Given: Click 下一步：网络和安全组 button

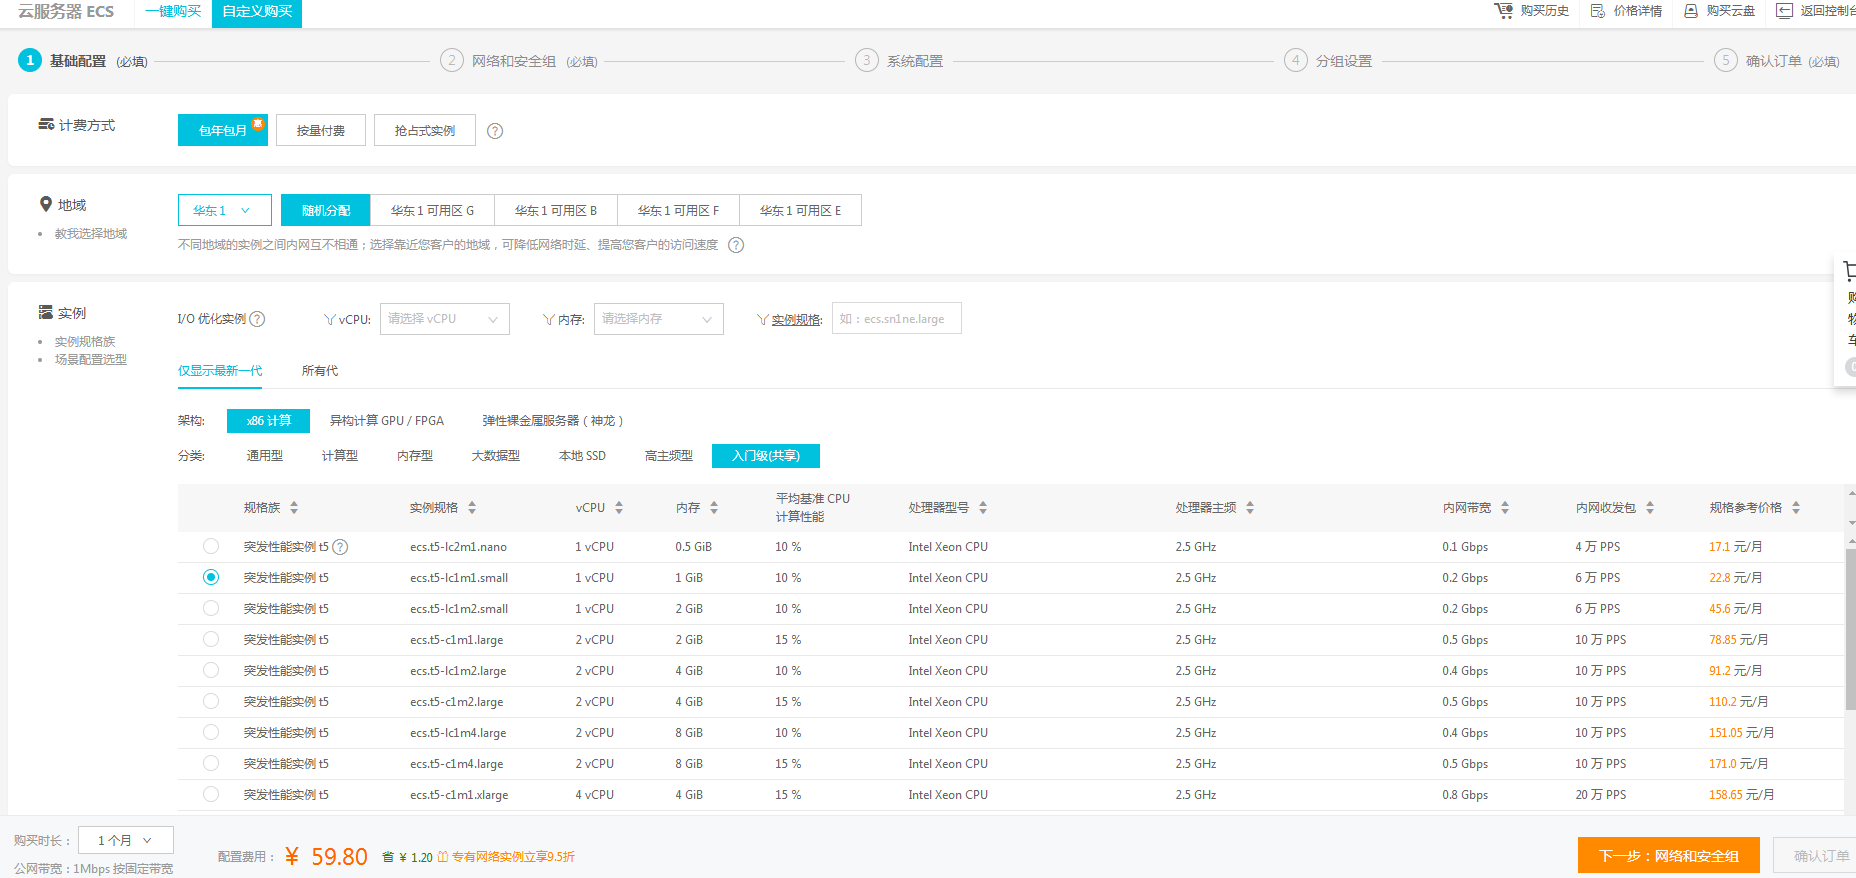Looking at the screenshot, I should tap(1668, 855).
